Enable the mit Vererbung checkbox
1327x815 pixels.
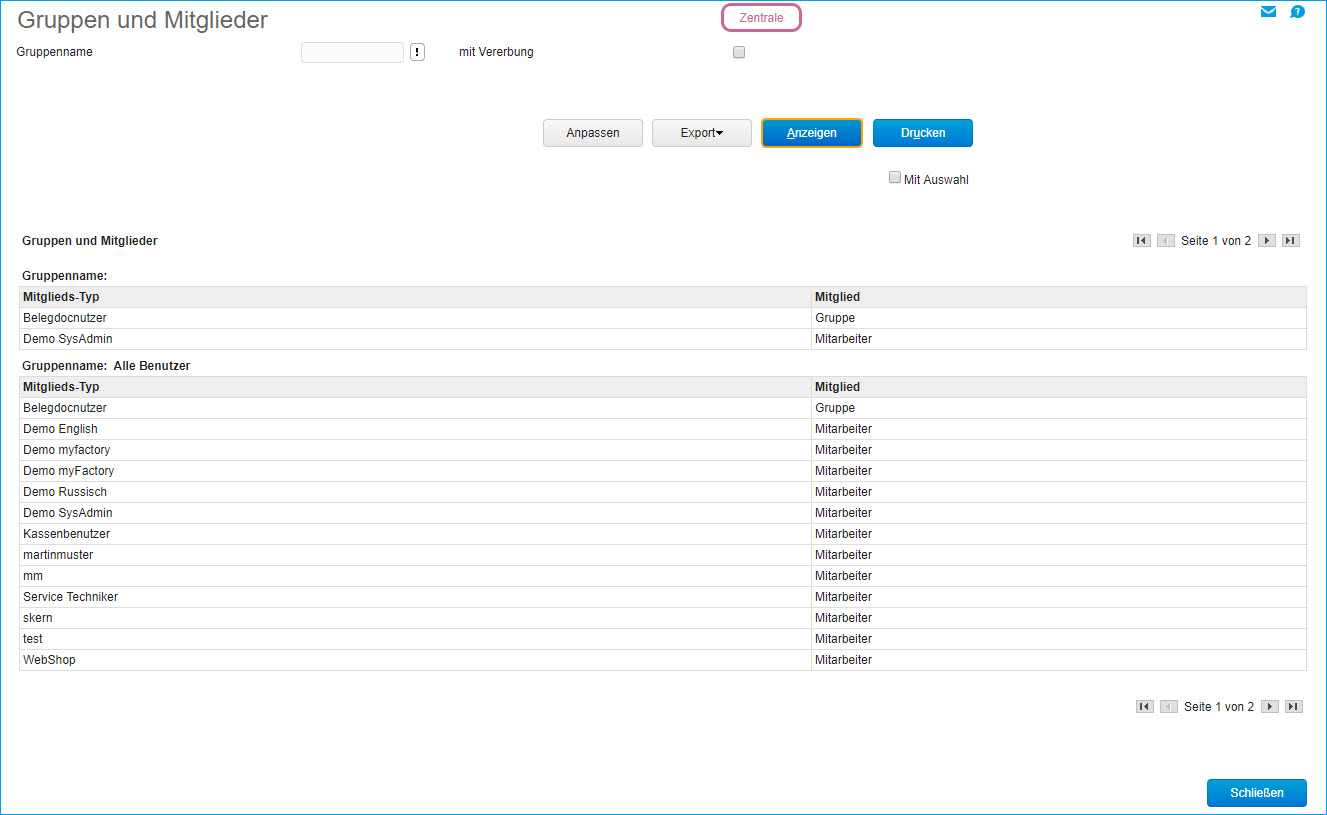739,53
